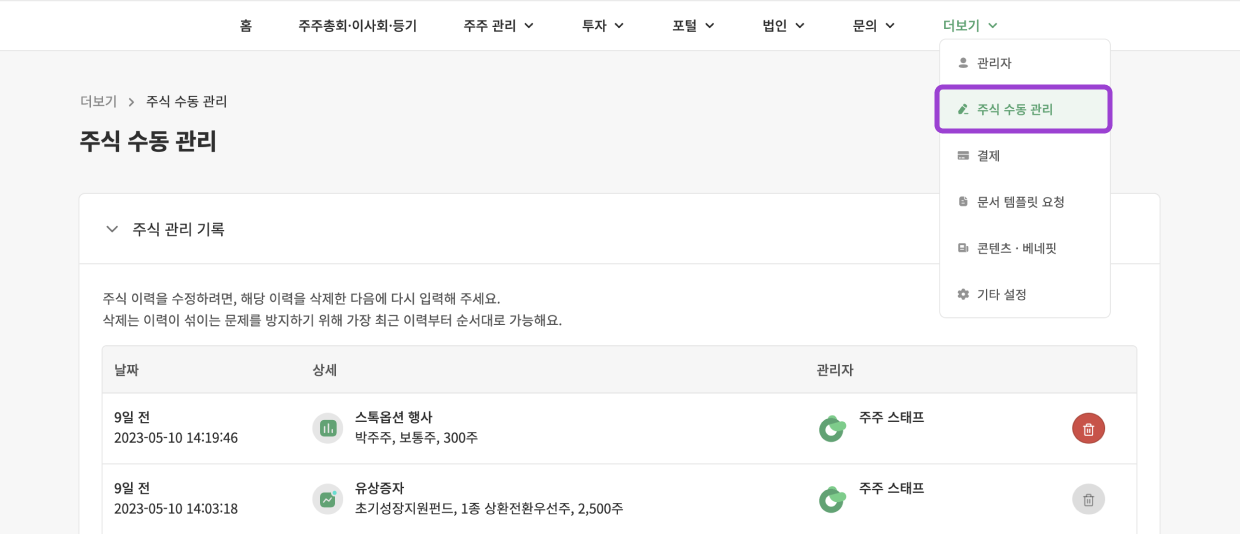The height and width of the screenshot is (534, 1240).
Task: Select 주식 수동 관리 menu item
Action: pos(1014,109)
